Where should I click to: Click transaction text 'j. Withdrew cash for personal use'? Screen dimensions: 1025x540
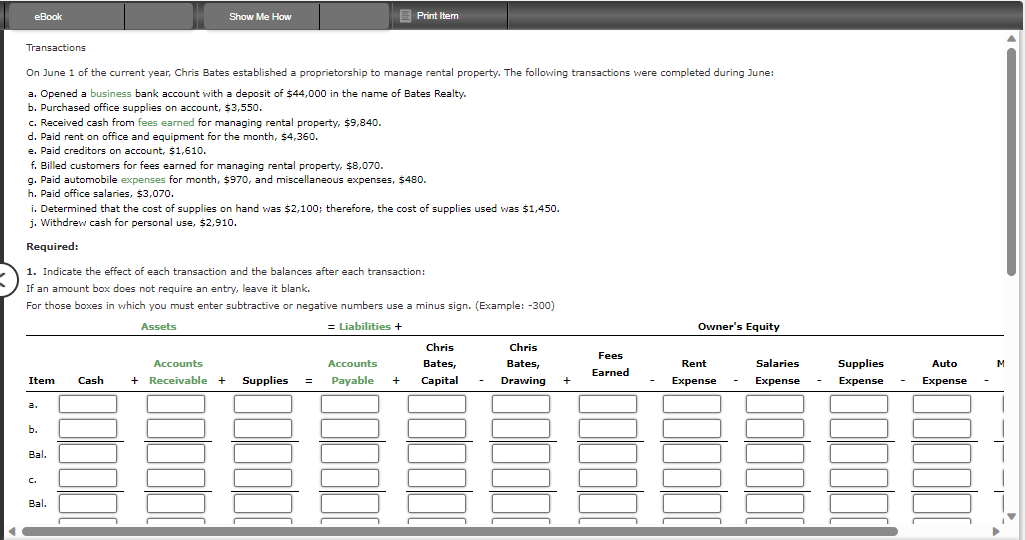coord(108,222)
